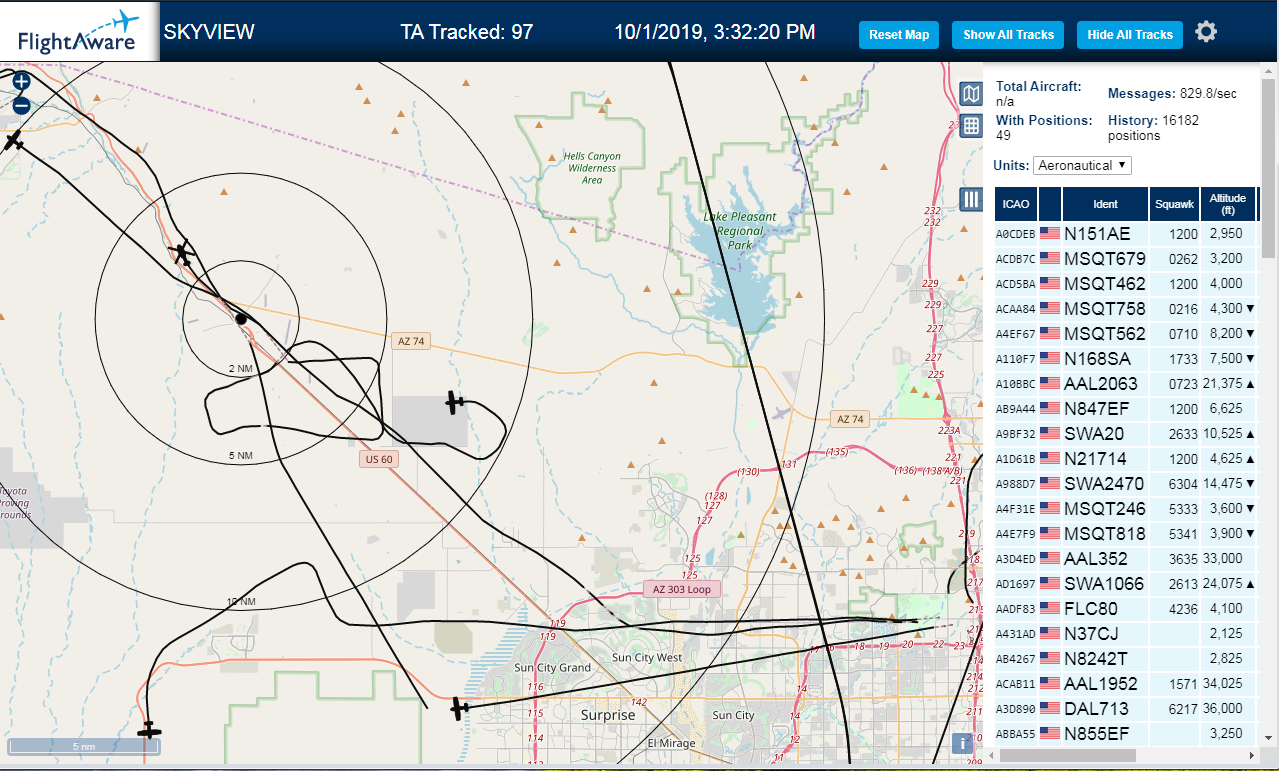Select the AAL1952 aircraft row
1279x771 pixels.
[x=1126, y=683]
